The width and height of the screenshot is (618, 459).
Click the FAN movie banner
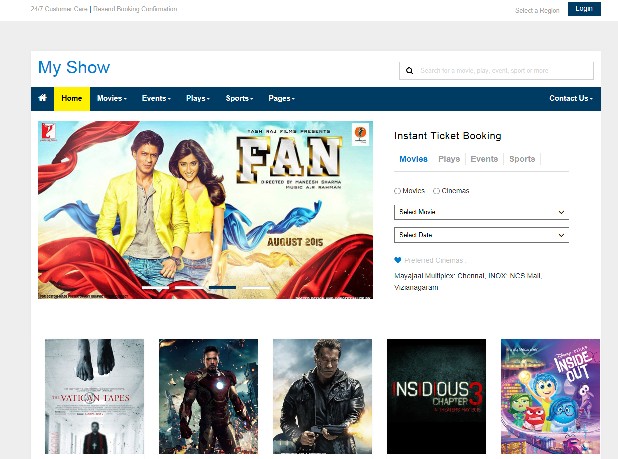pos(205,210)
